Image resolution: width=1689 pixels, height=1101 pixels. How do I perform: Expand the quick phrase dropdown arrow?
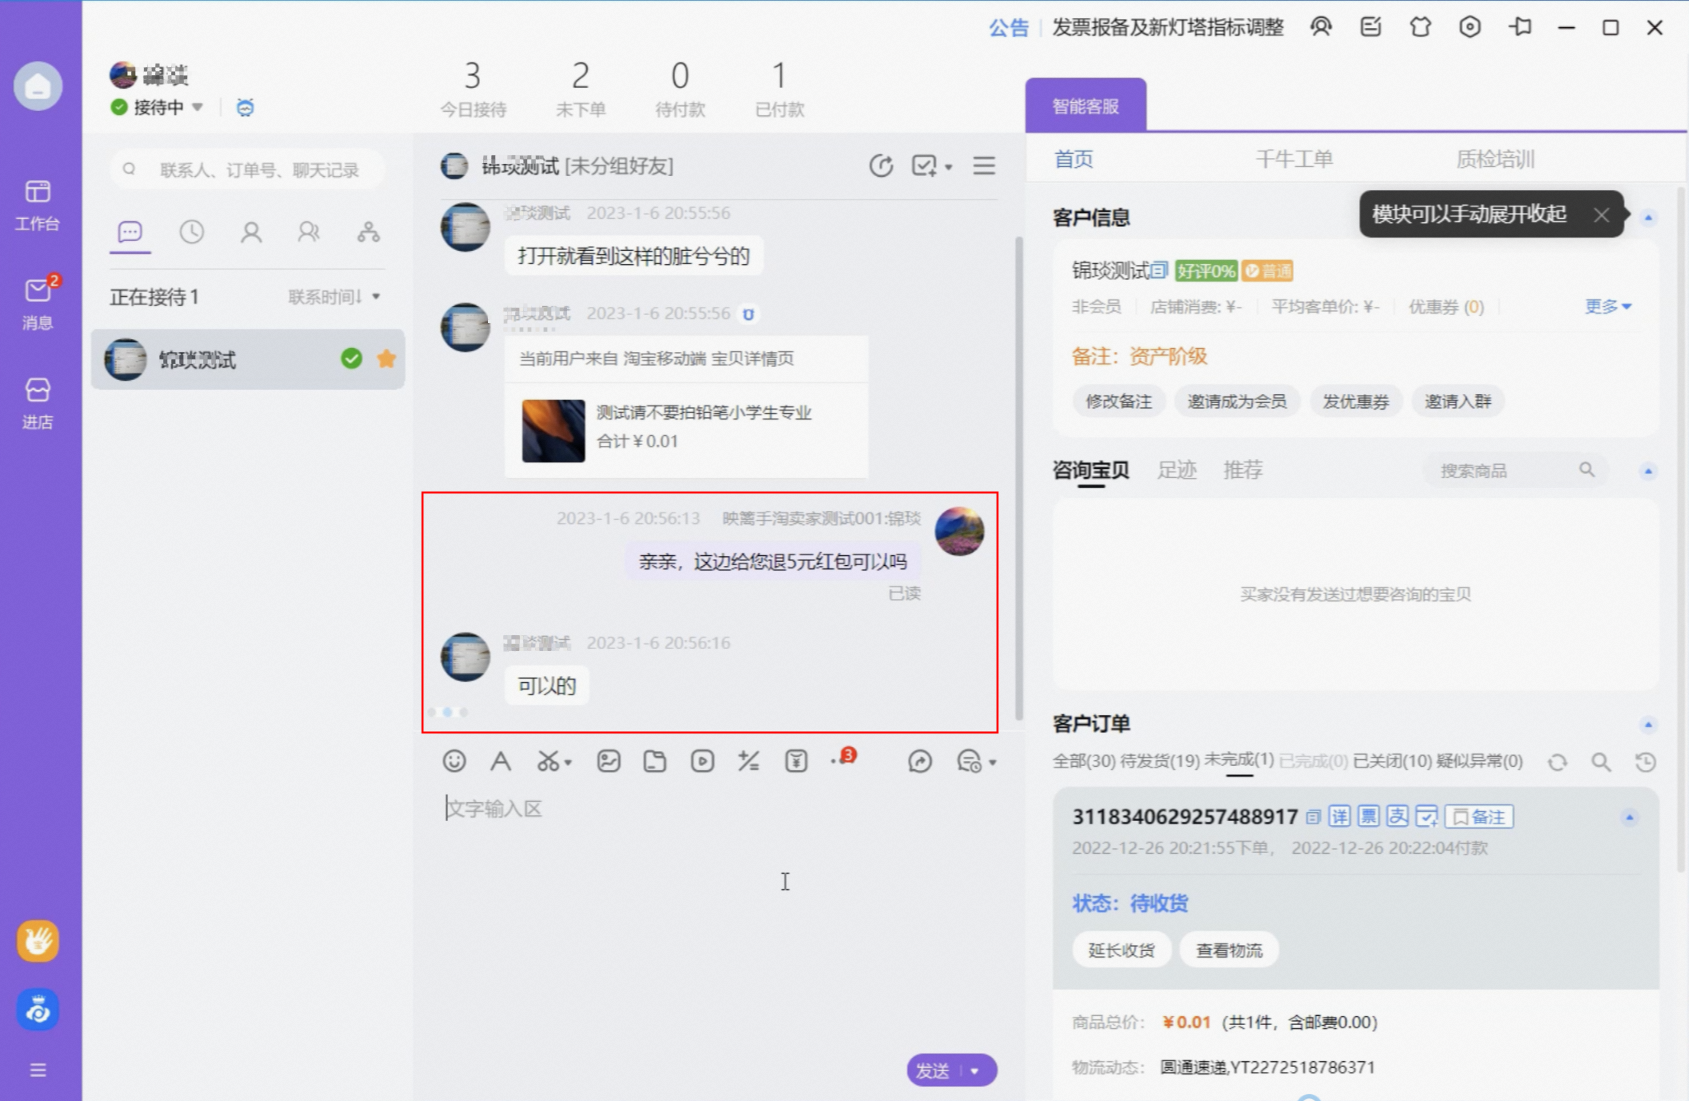992,763
